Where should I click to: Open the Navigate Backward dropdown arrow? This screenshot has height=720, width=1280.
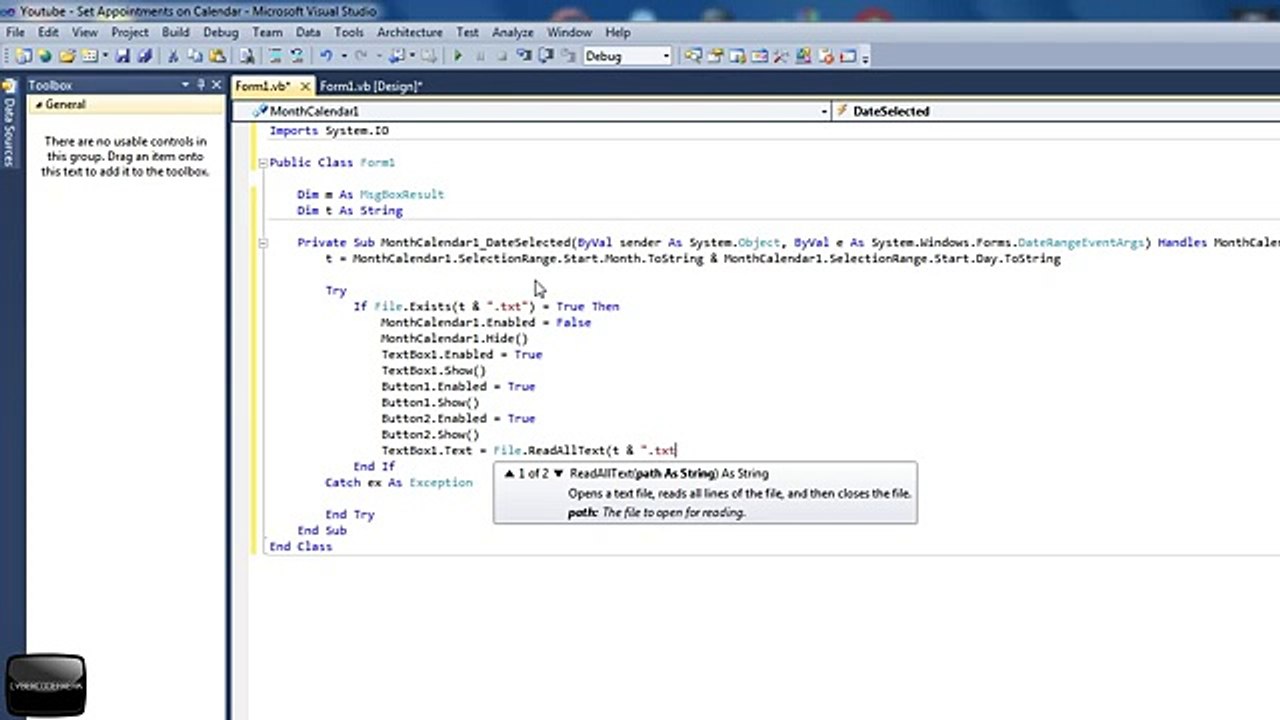[412, 56]
